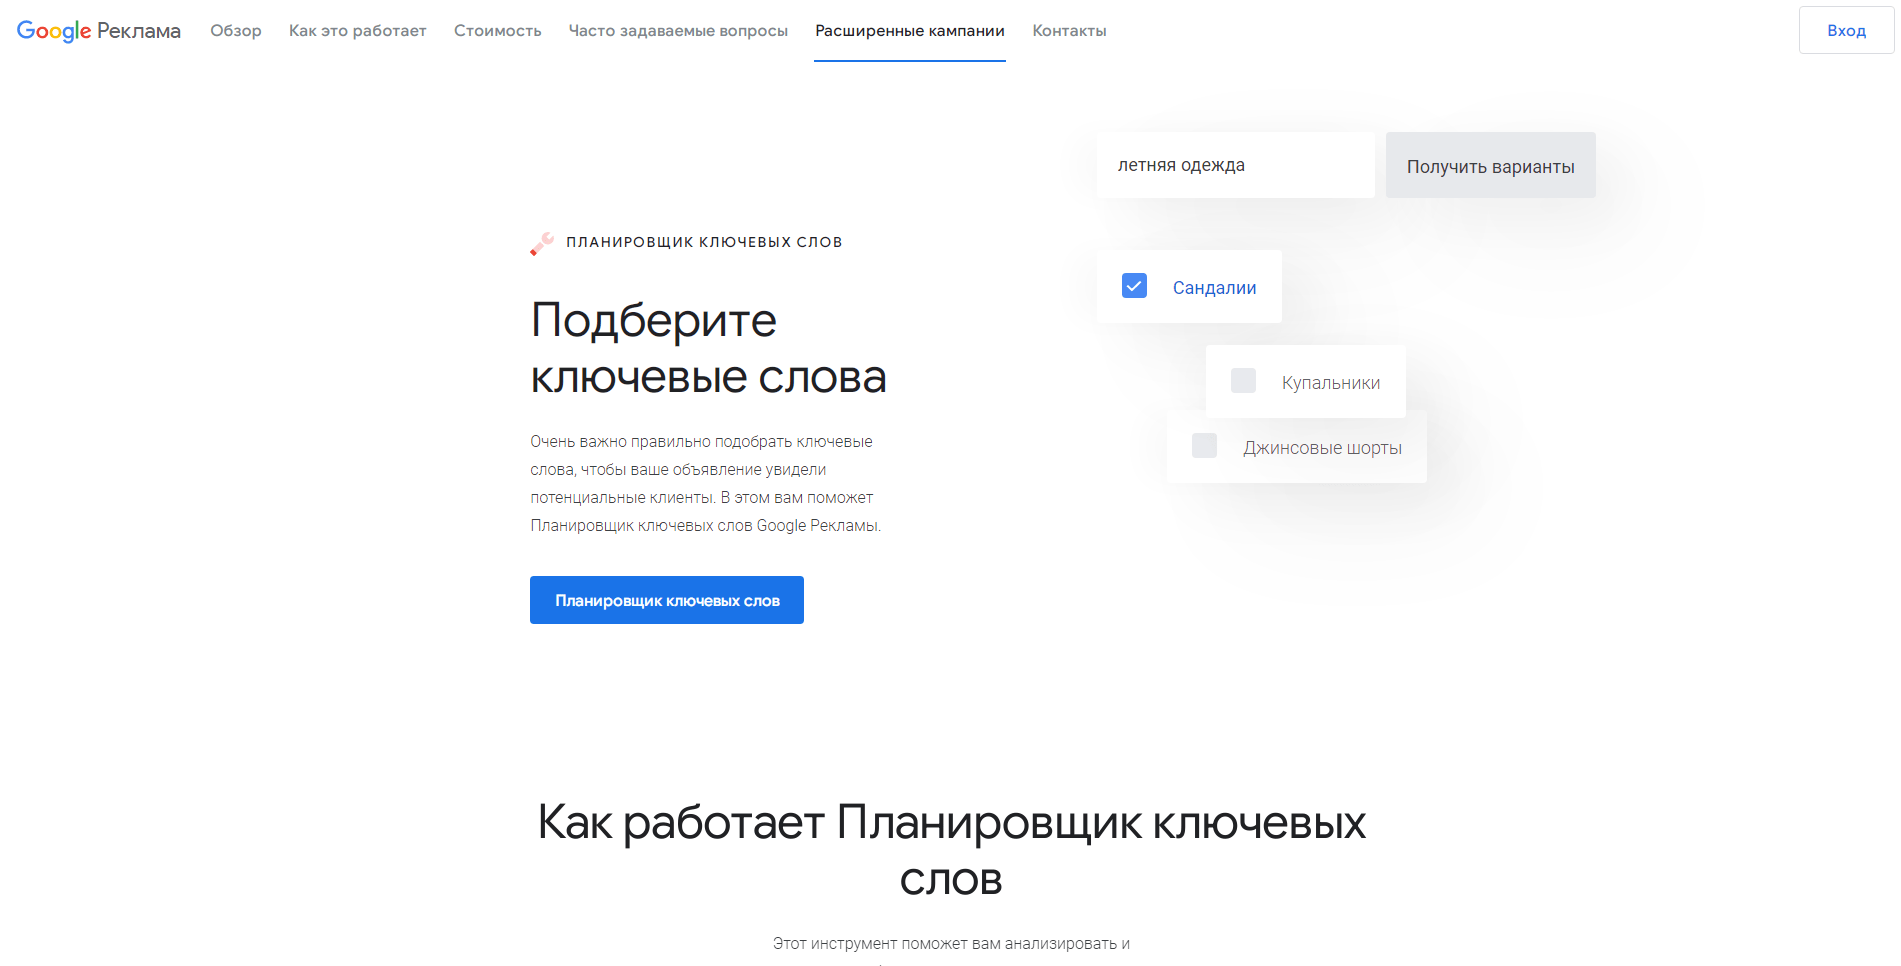Go to the Стоимость section
Screen dimensions: 1901x966
tap(498, 31)
